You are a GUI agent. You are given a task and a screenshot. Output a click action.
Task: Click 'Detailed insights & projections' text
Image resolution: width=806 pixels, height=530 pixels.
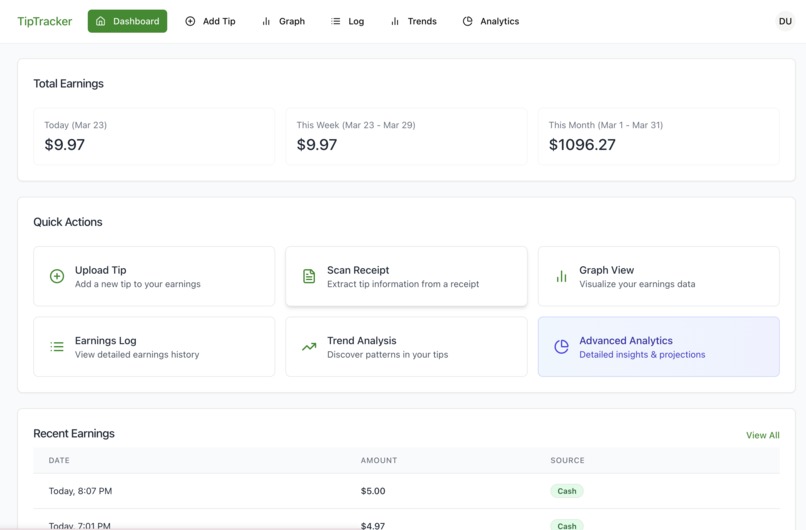(642, 355)
